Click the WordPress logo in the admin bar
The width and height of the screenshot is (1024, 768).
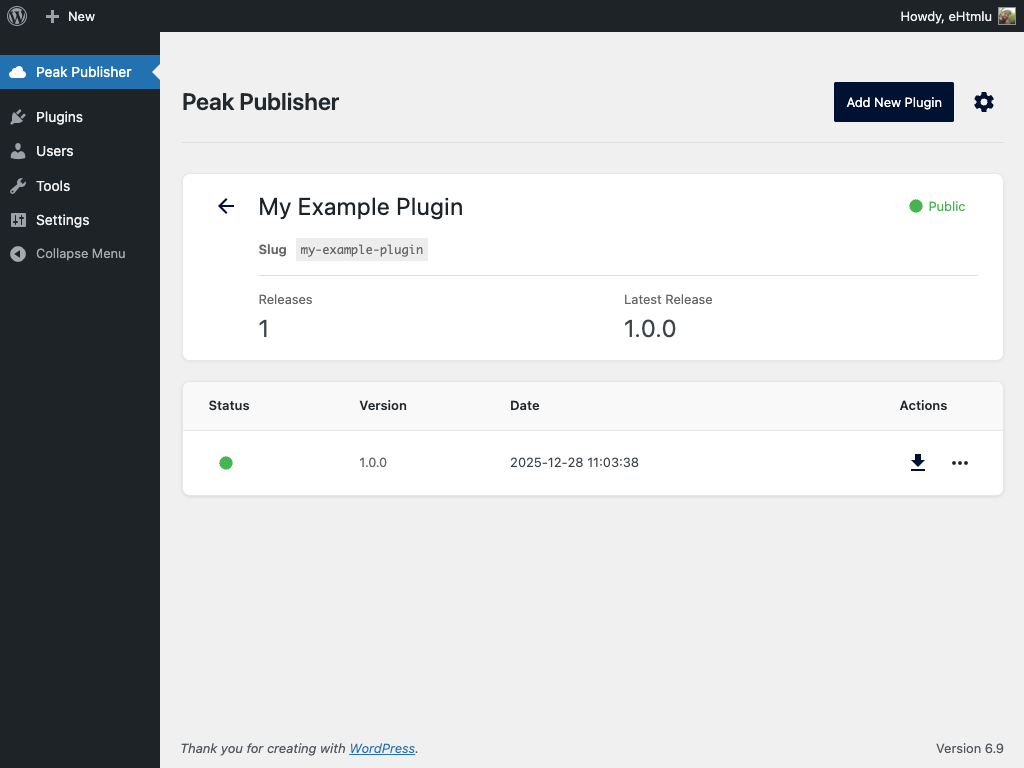pyautogui.click(x=16, y=16)
